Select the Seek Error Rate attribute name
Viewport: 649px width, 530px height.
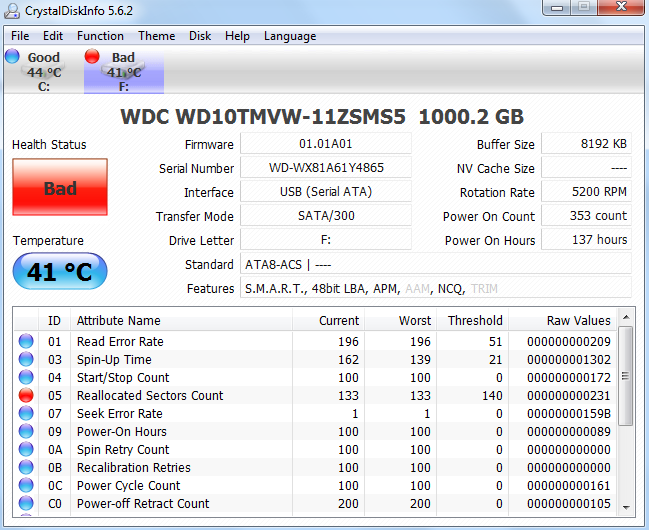click(120, 413)
